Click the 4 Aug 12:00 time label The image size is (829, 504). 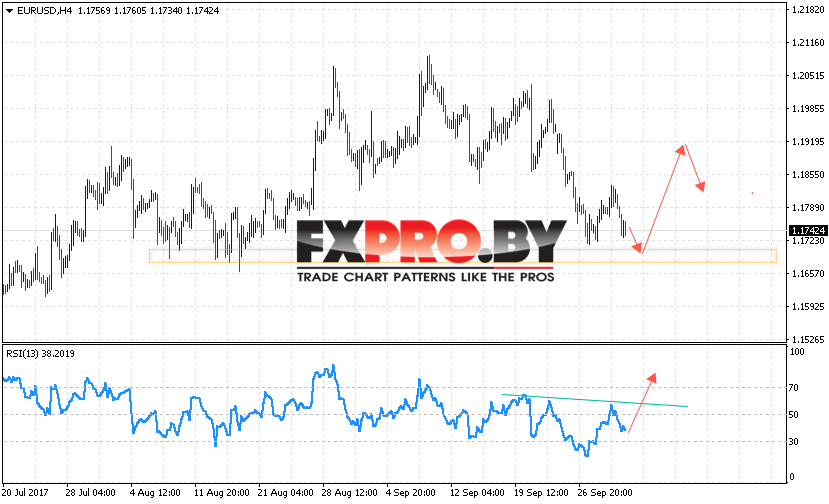pyautogui.click(x=155, y=492)
